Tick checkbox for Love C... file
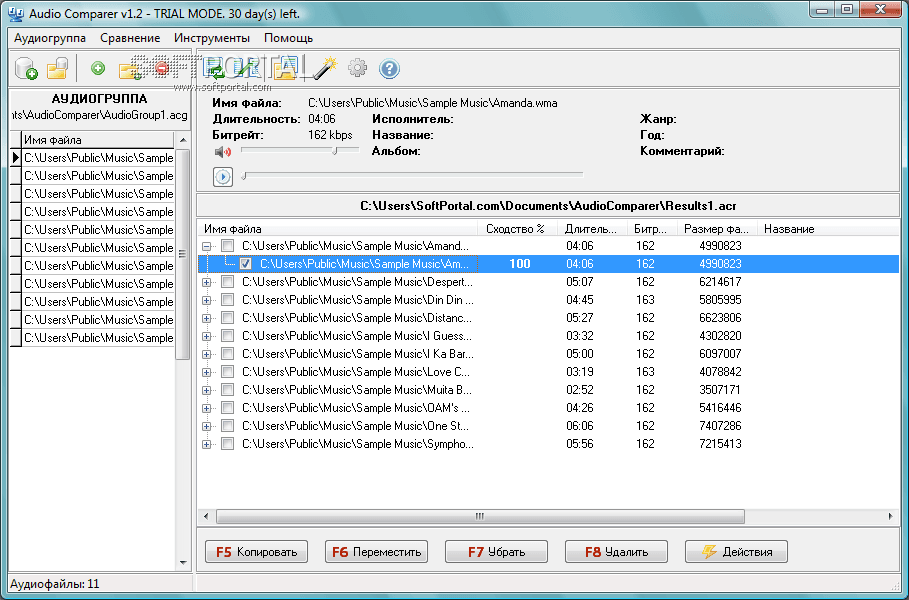Viewport: 909px width, 600px height. pyautogui.click(x=228, y=372)
